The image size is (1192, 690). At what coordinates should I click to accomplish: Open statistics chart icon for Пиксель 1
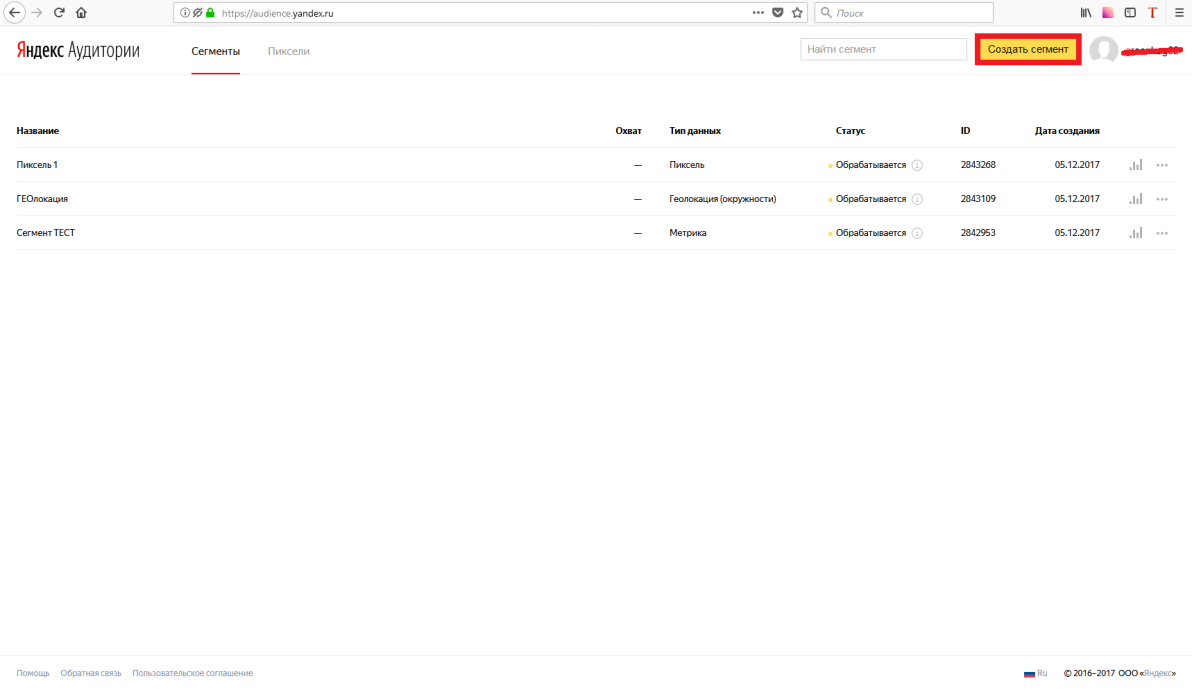pos(1136,165)
